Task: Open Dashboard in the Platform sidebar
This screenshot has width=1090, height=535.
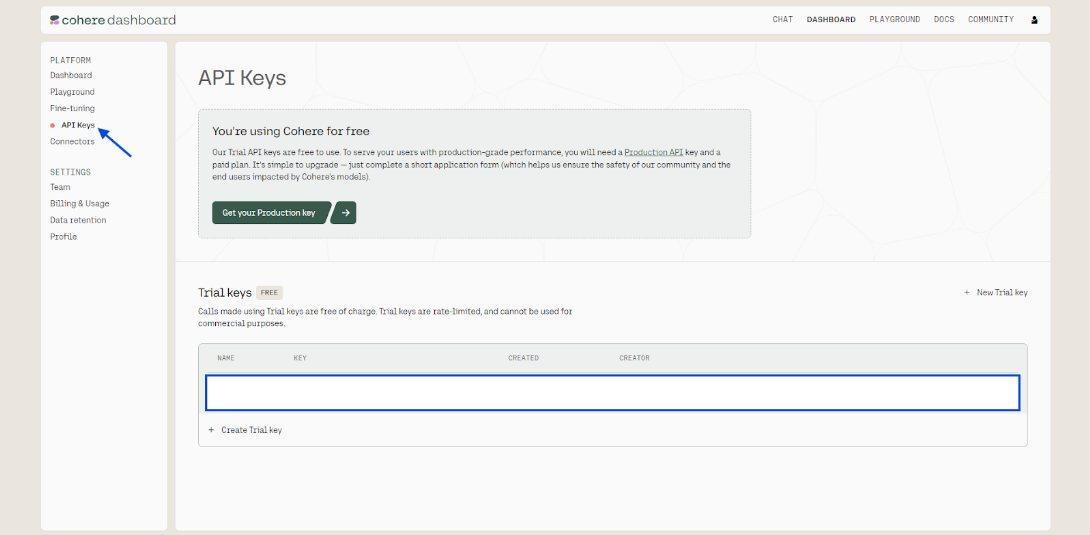Action: 71,76
